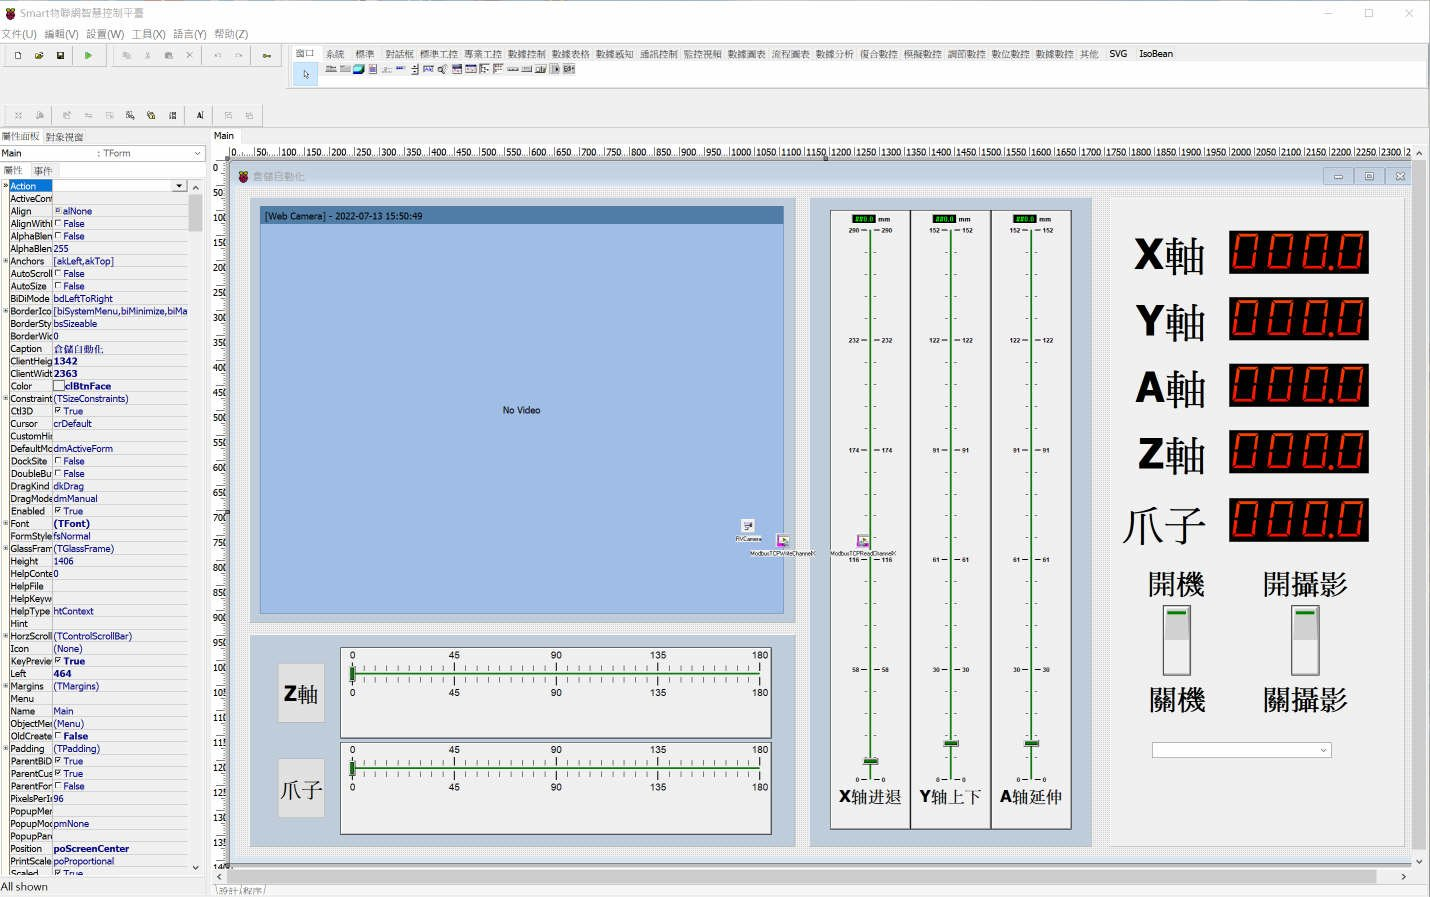
Task: Switch to the 事件 events tab
Action: 43,171
